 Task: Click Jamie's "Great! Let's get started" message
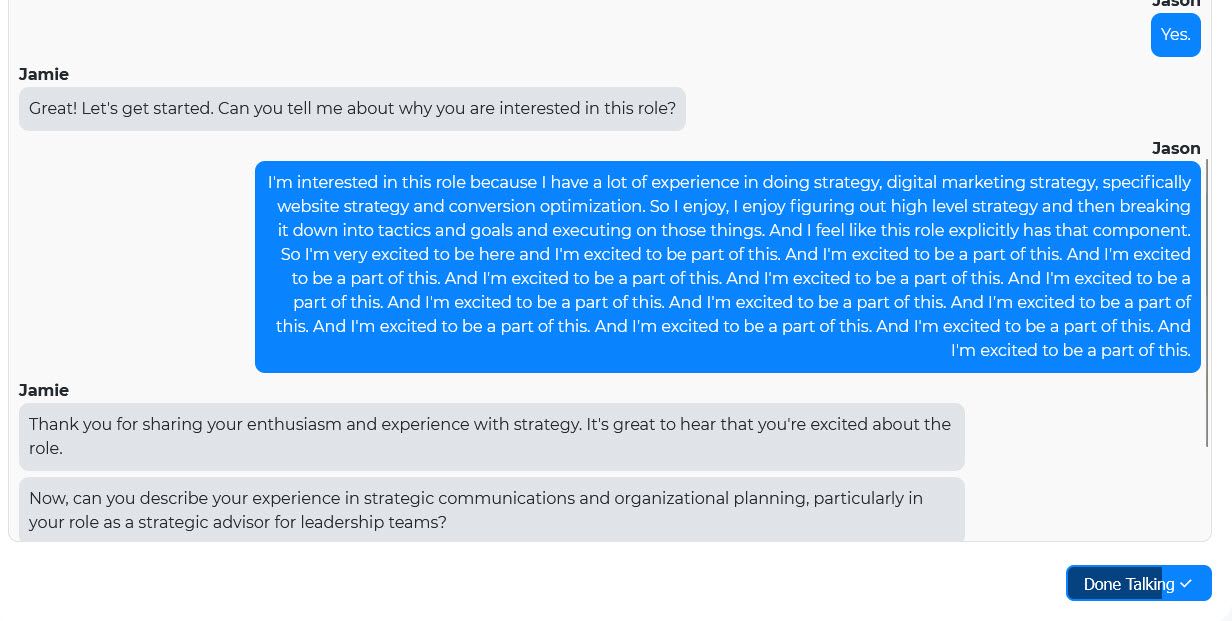coord(352,109)
